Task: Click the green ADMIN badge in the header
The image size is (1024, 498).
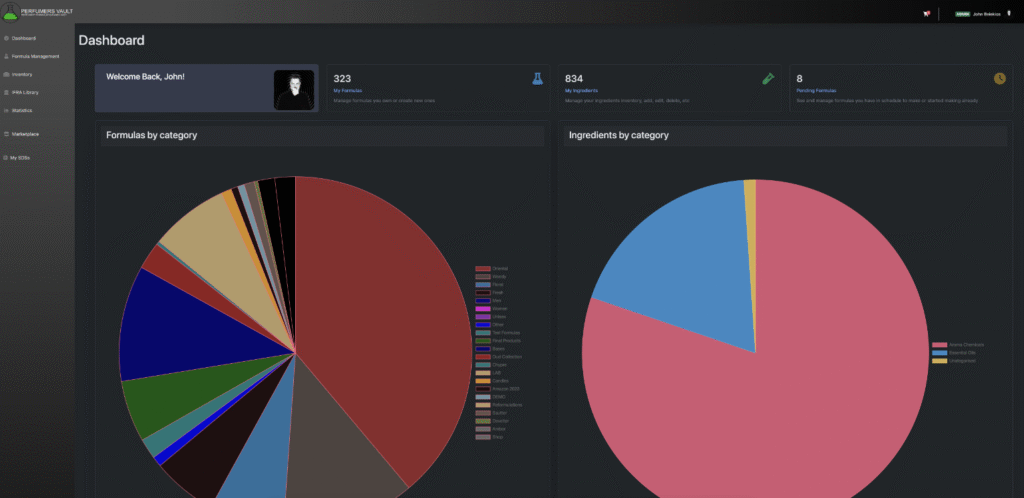Action: (963, 13)
